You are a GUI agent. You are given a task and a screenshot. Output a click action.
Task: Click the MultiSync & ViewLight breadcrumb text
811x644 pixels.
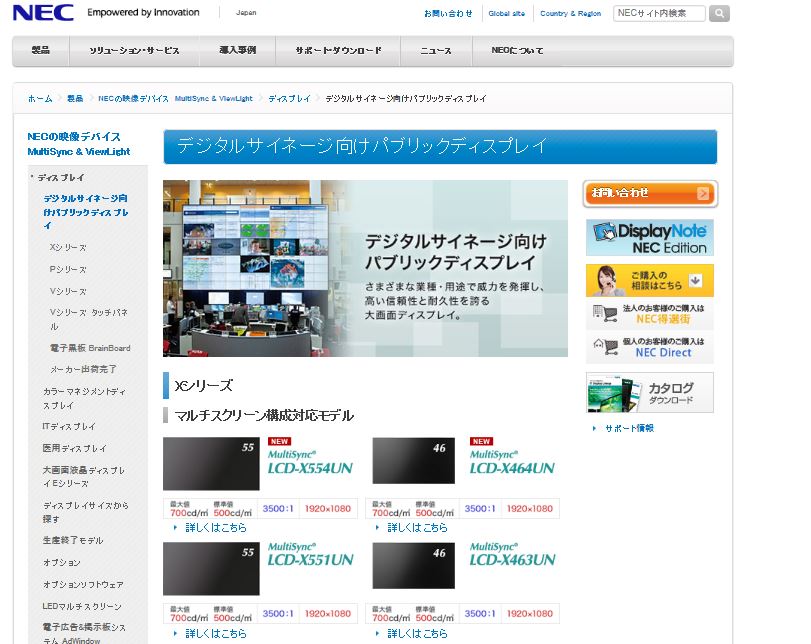(x=214, y=98)
